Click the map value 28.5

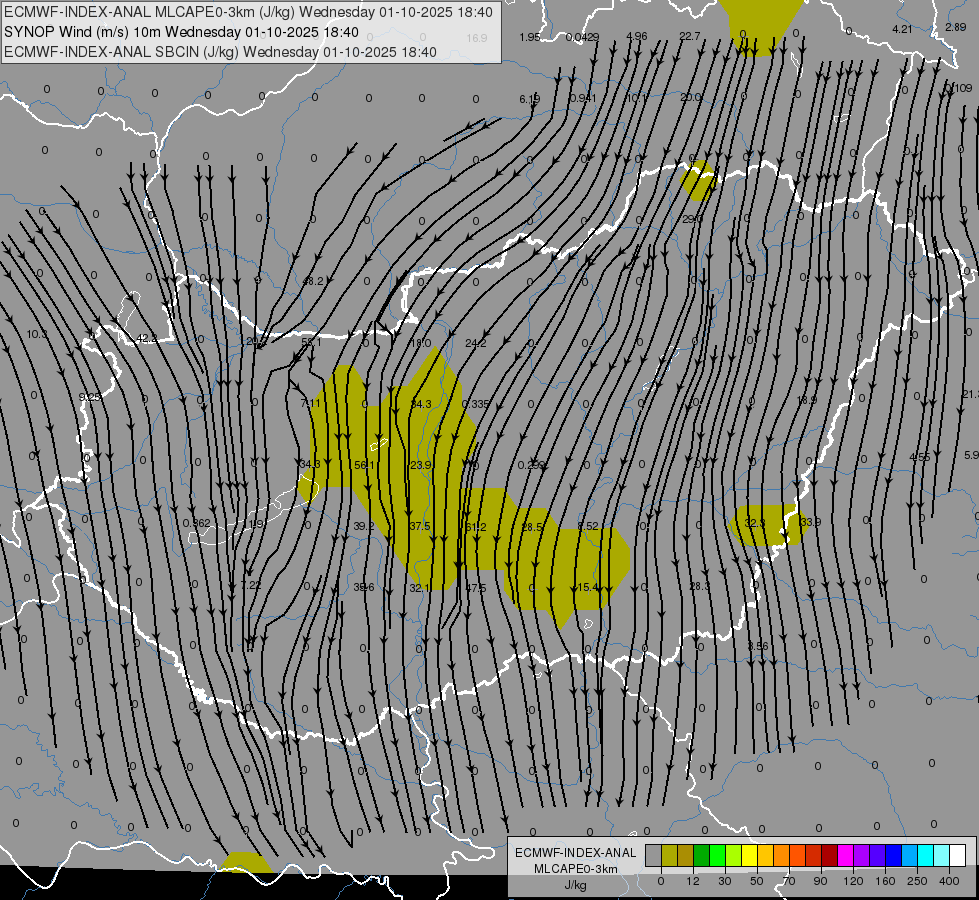[532, 527]
